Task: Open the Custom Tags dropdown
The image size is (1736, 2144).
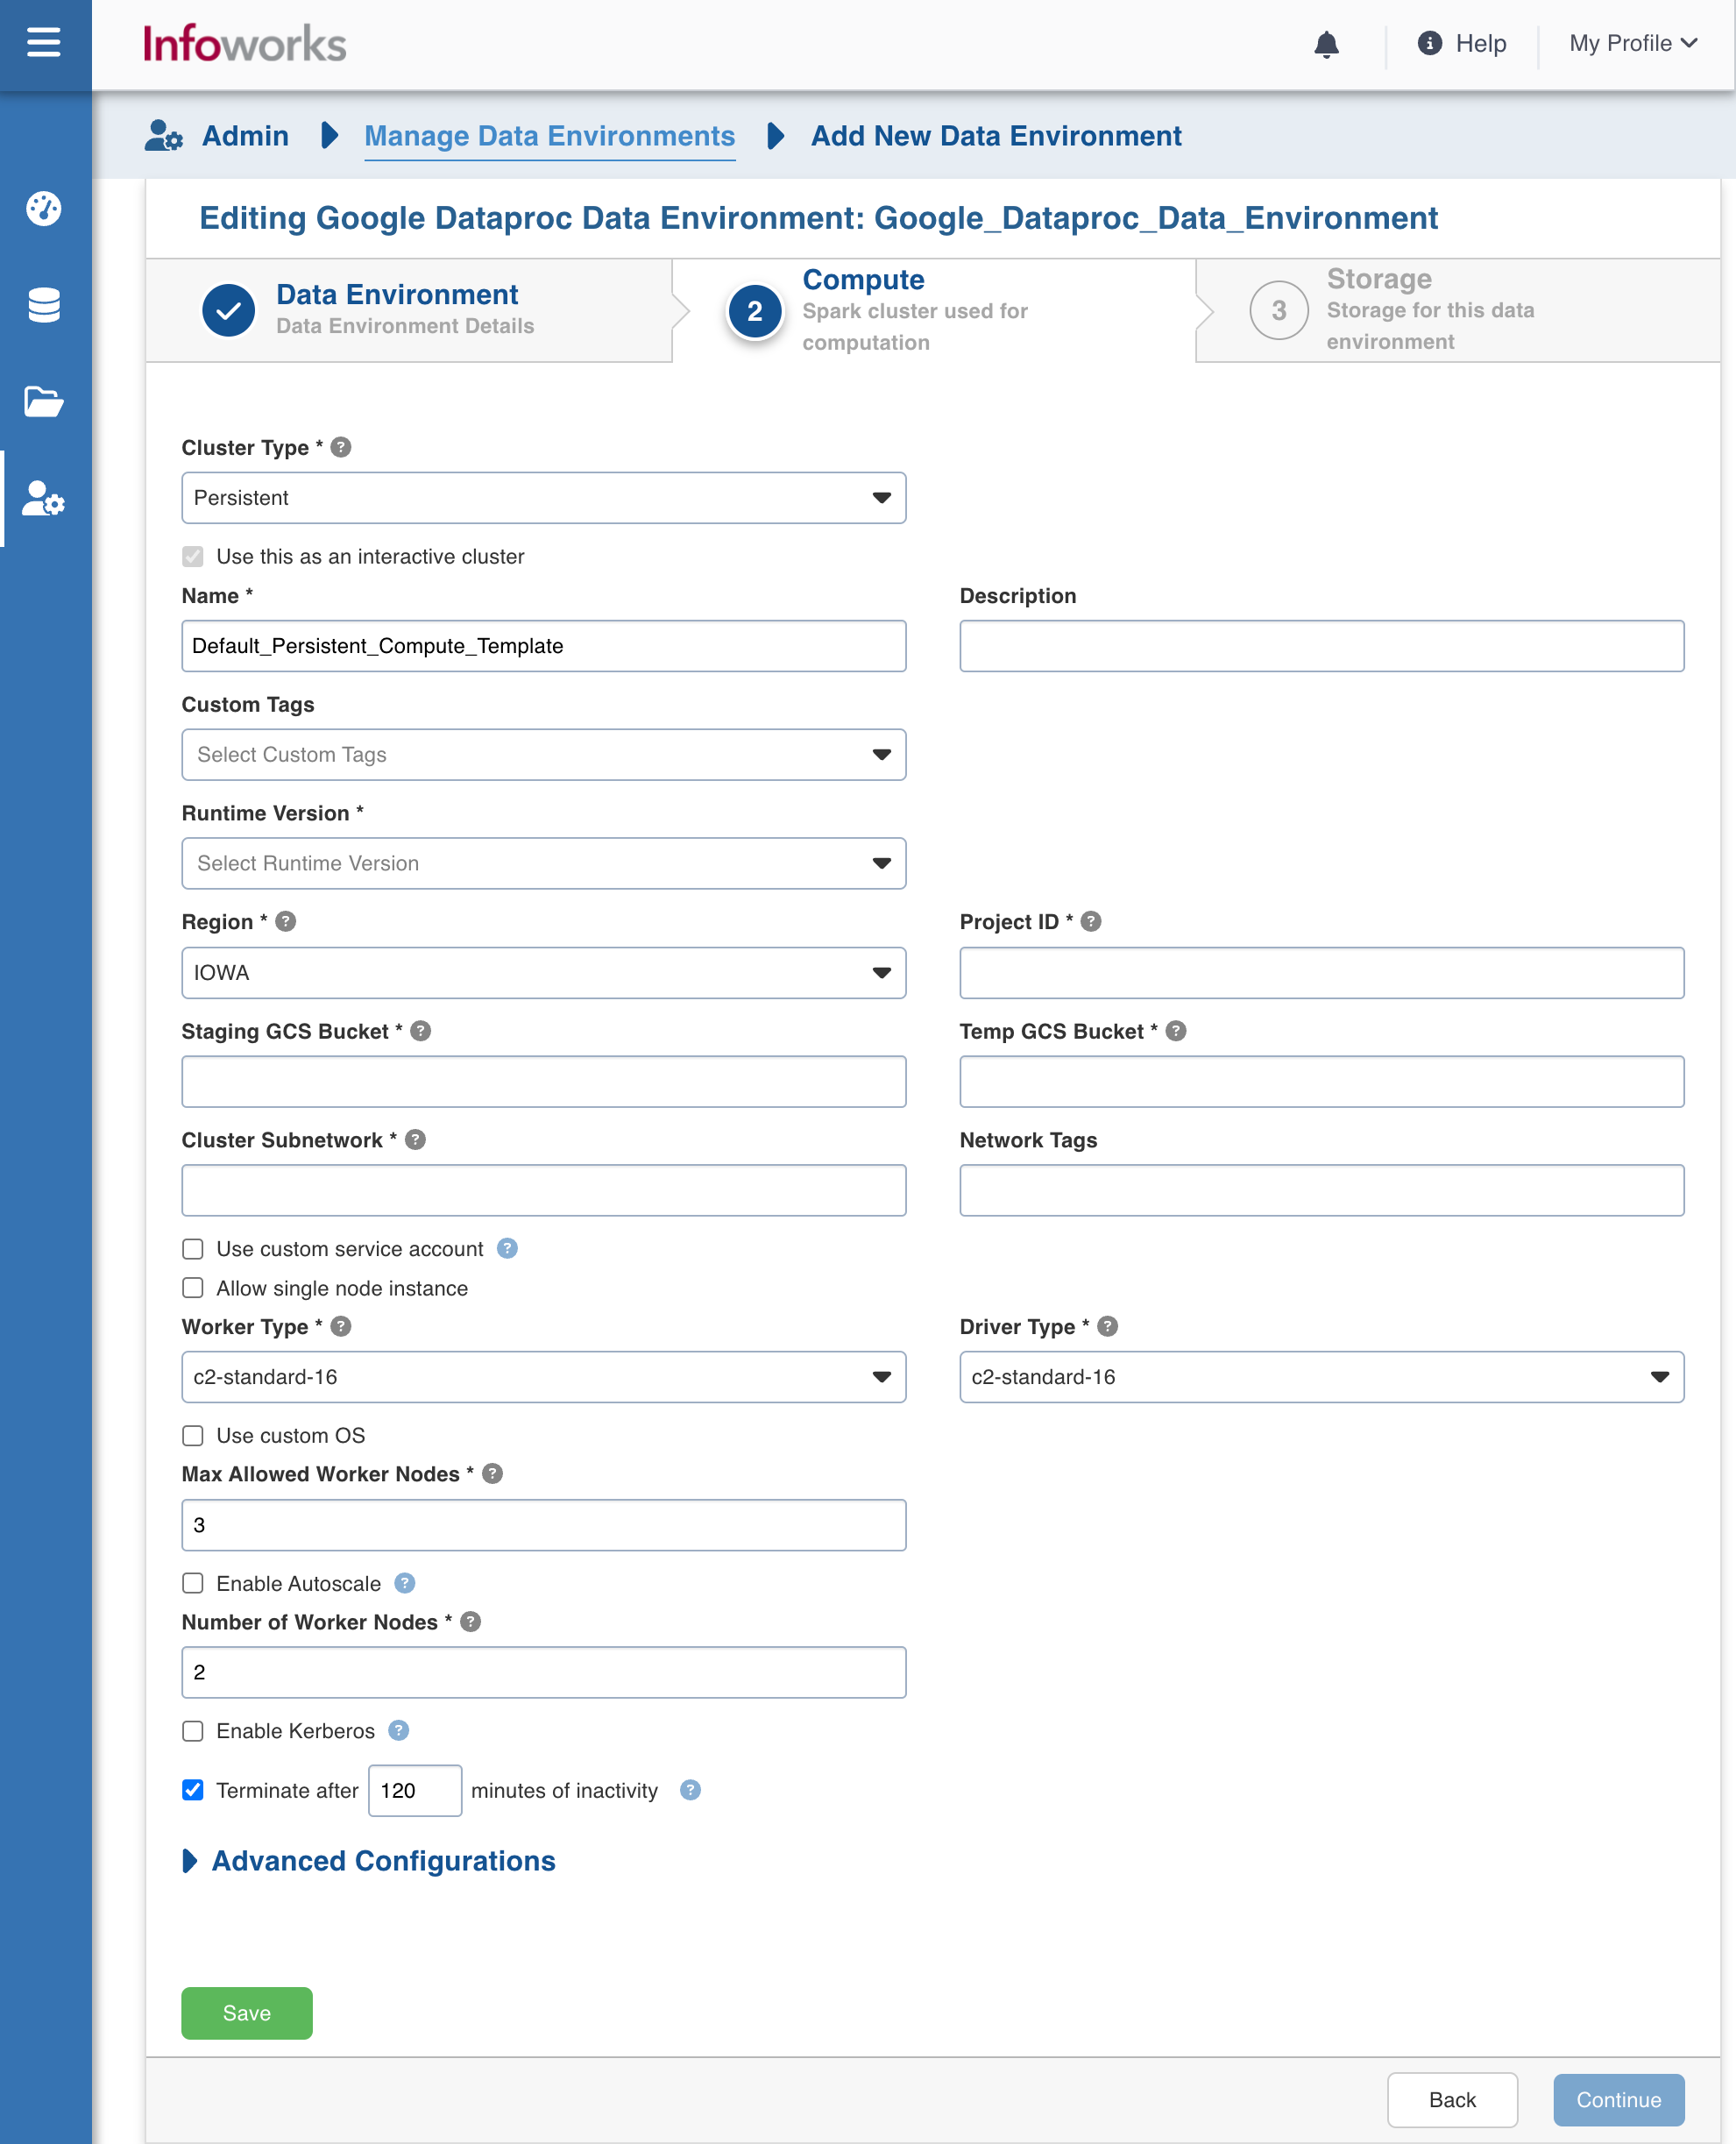Action: [x=544, y=755]
